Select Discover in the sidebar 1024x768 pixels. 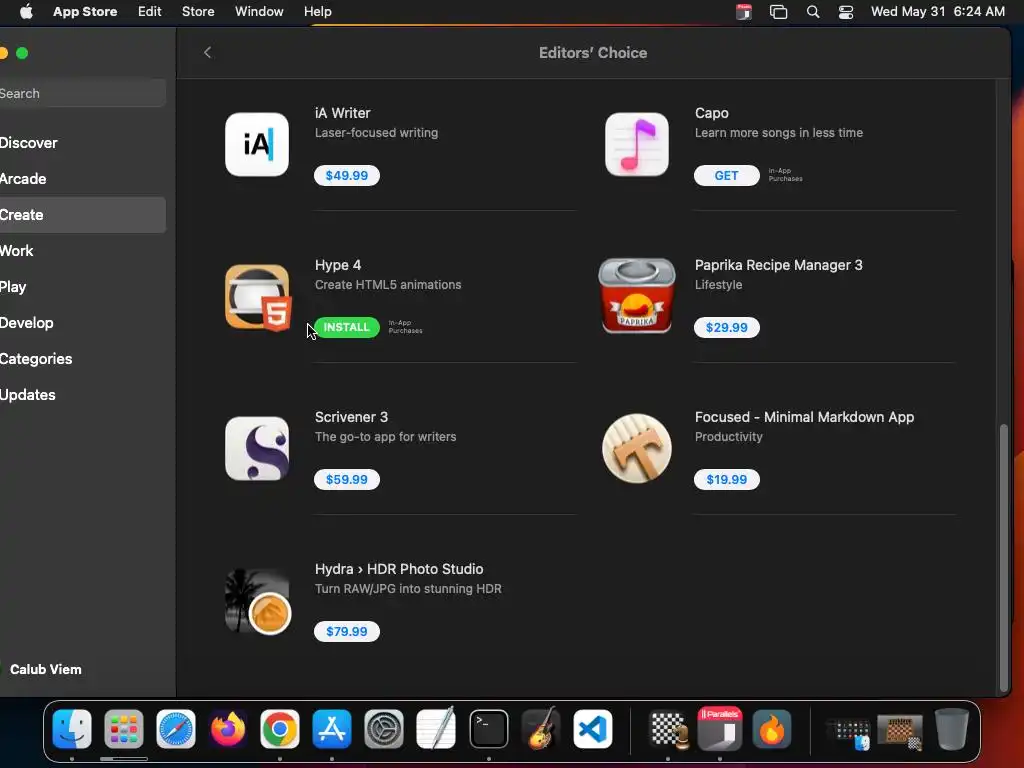82,143
